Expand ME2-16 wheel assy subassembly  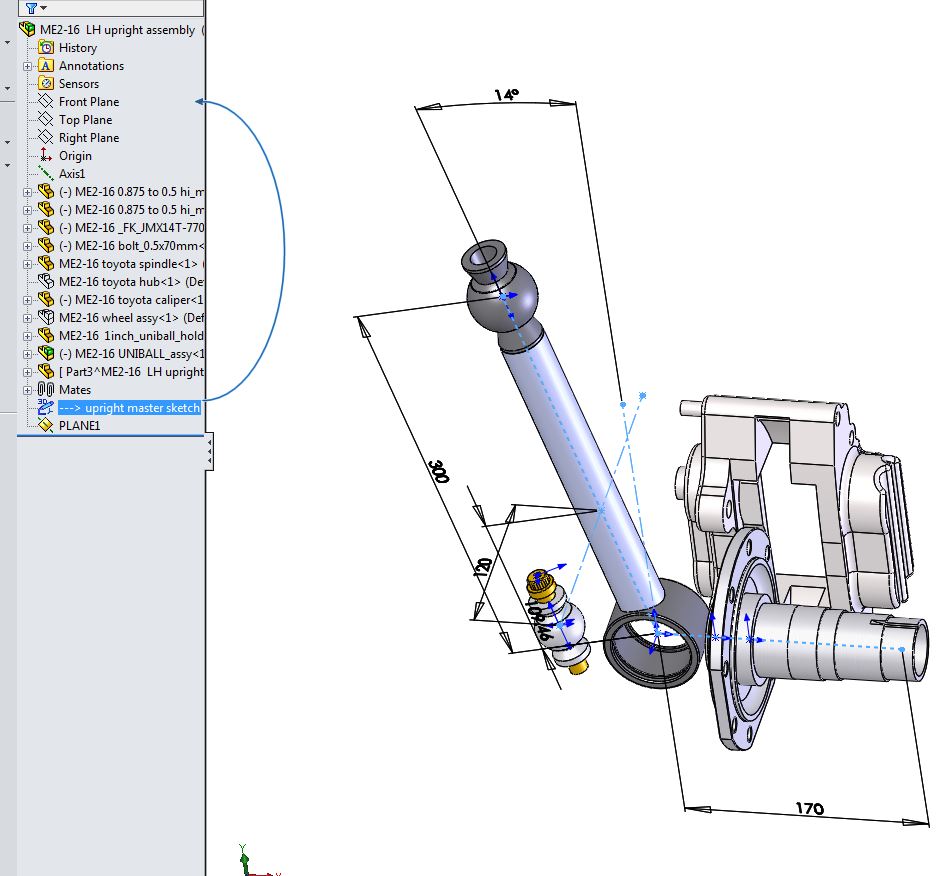click(x=28, y=318)
